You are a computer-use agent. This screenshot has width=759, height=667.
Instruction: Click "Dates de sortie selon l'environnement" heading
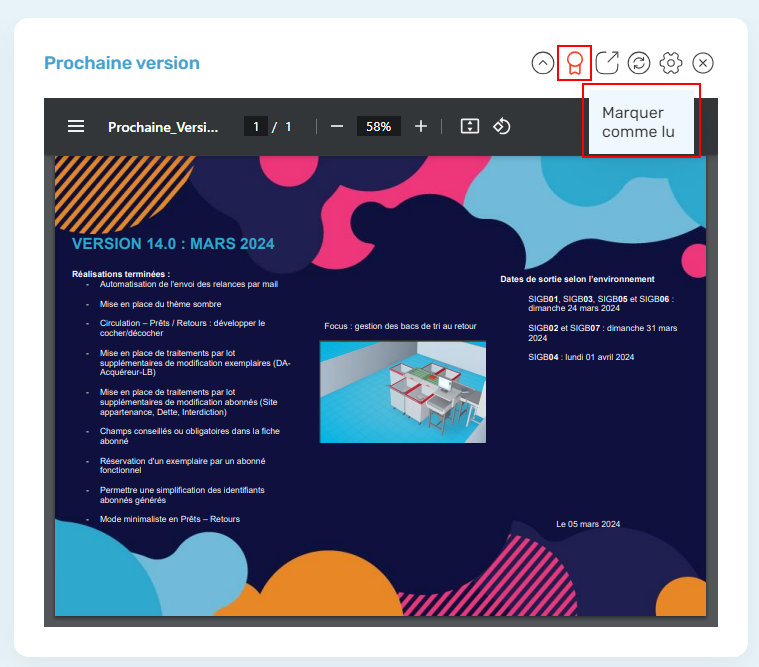577,279
